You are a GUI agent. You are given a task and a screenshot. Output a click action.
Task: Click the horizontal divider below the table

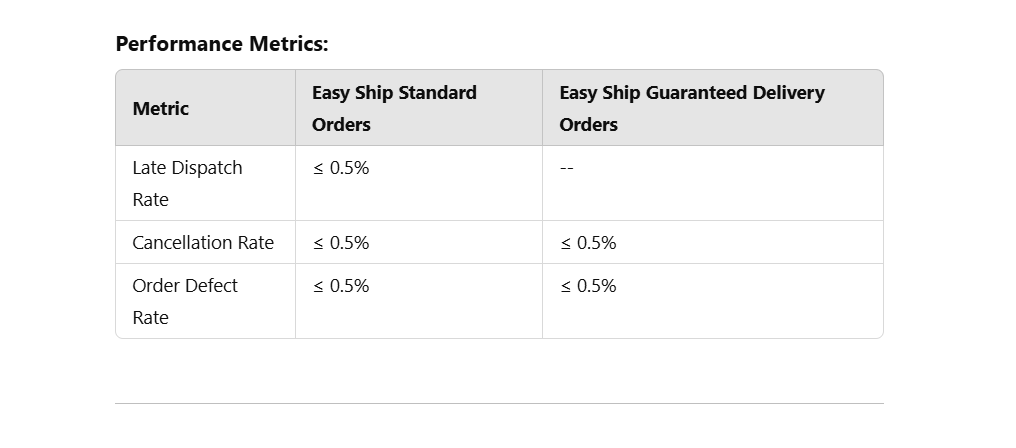[499, 403]
